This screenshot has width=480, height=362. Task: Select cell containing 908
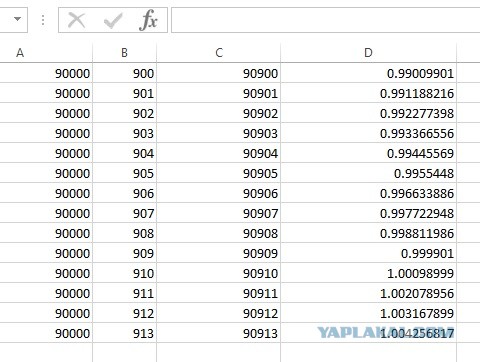tap(124, 233)
